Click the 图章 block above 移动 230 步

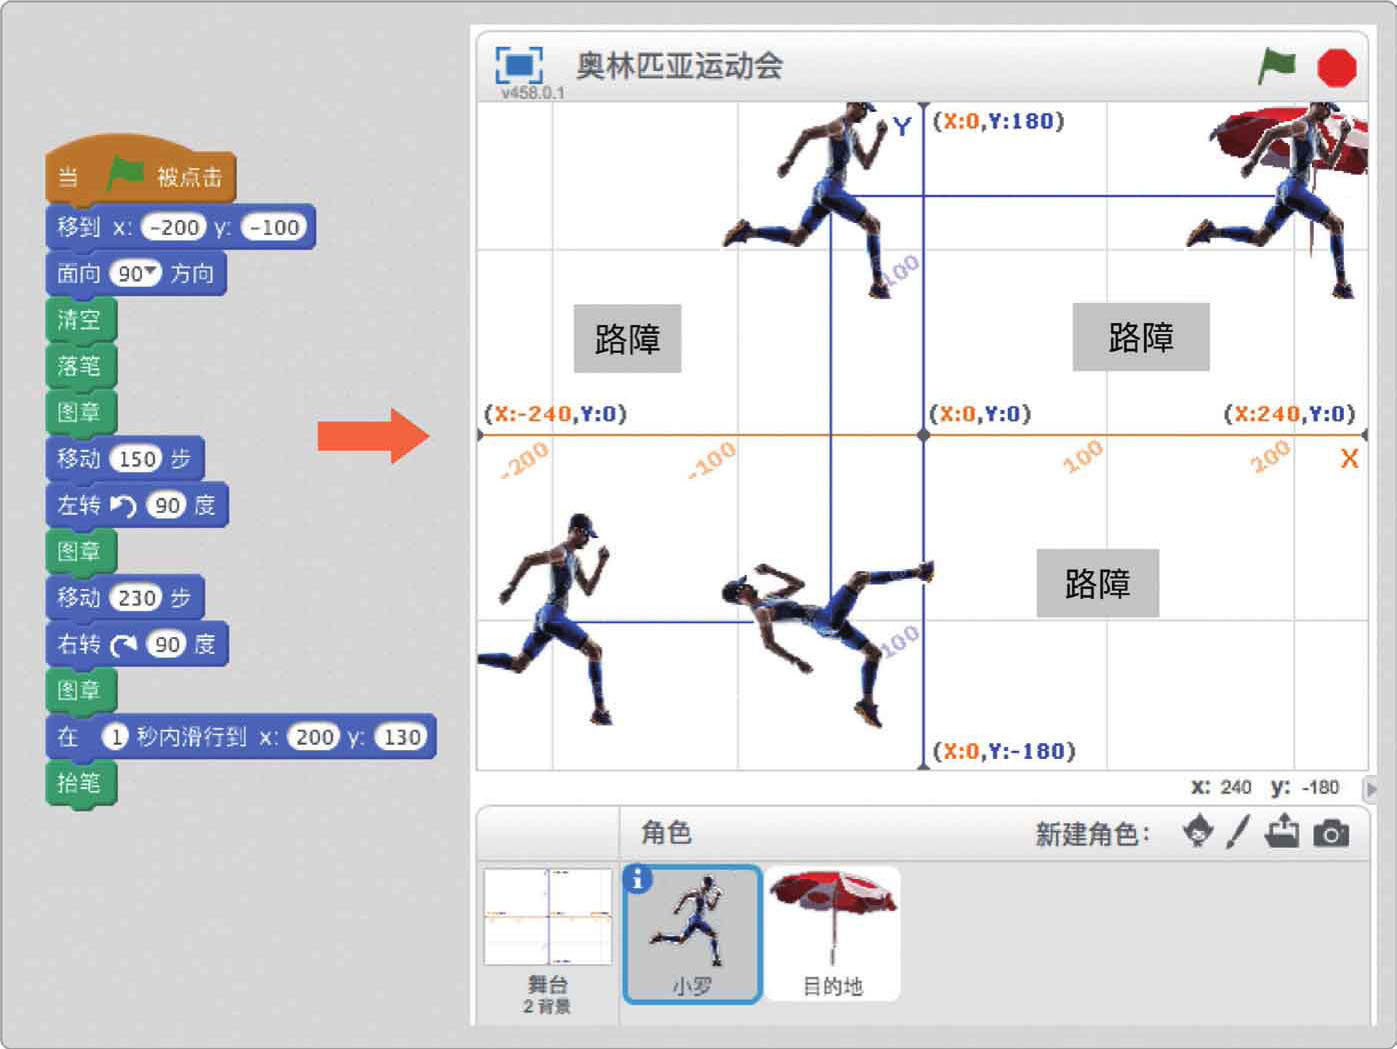click(x=81, y=551)
